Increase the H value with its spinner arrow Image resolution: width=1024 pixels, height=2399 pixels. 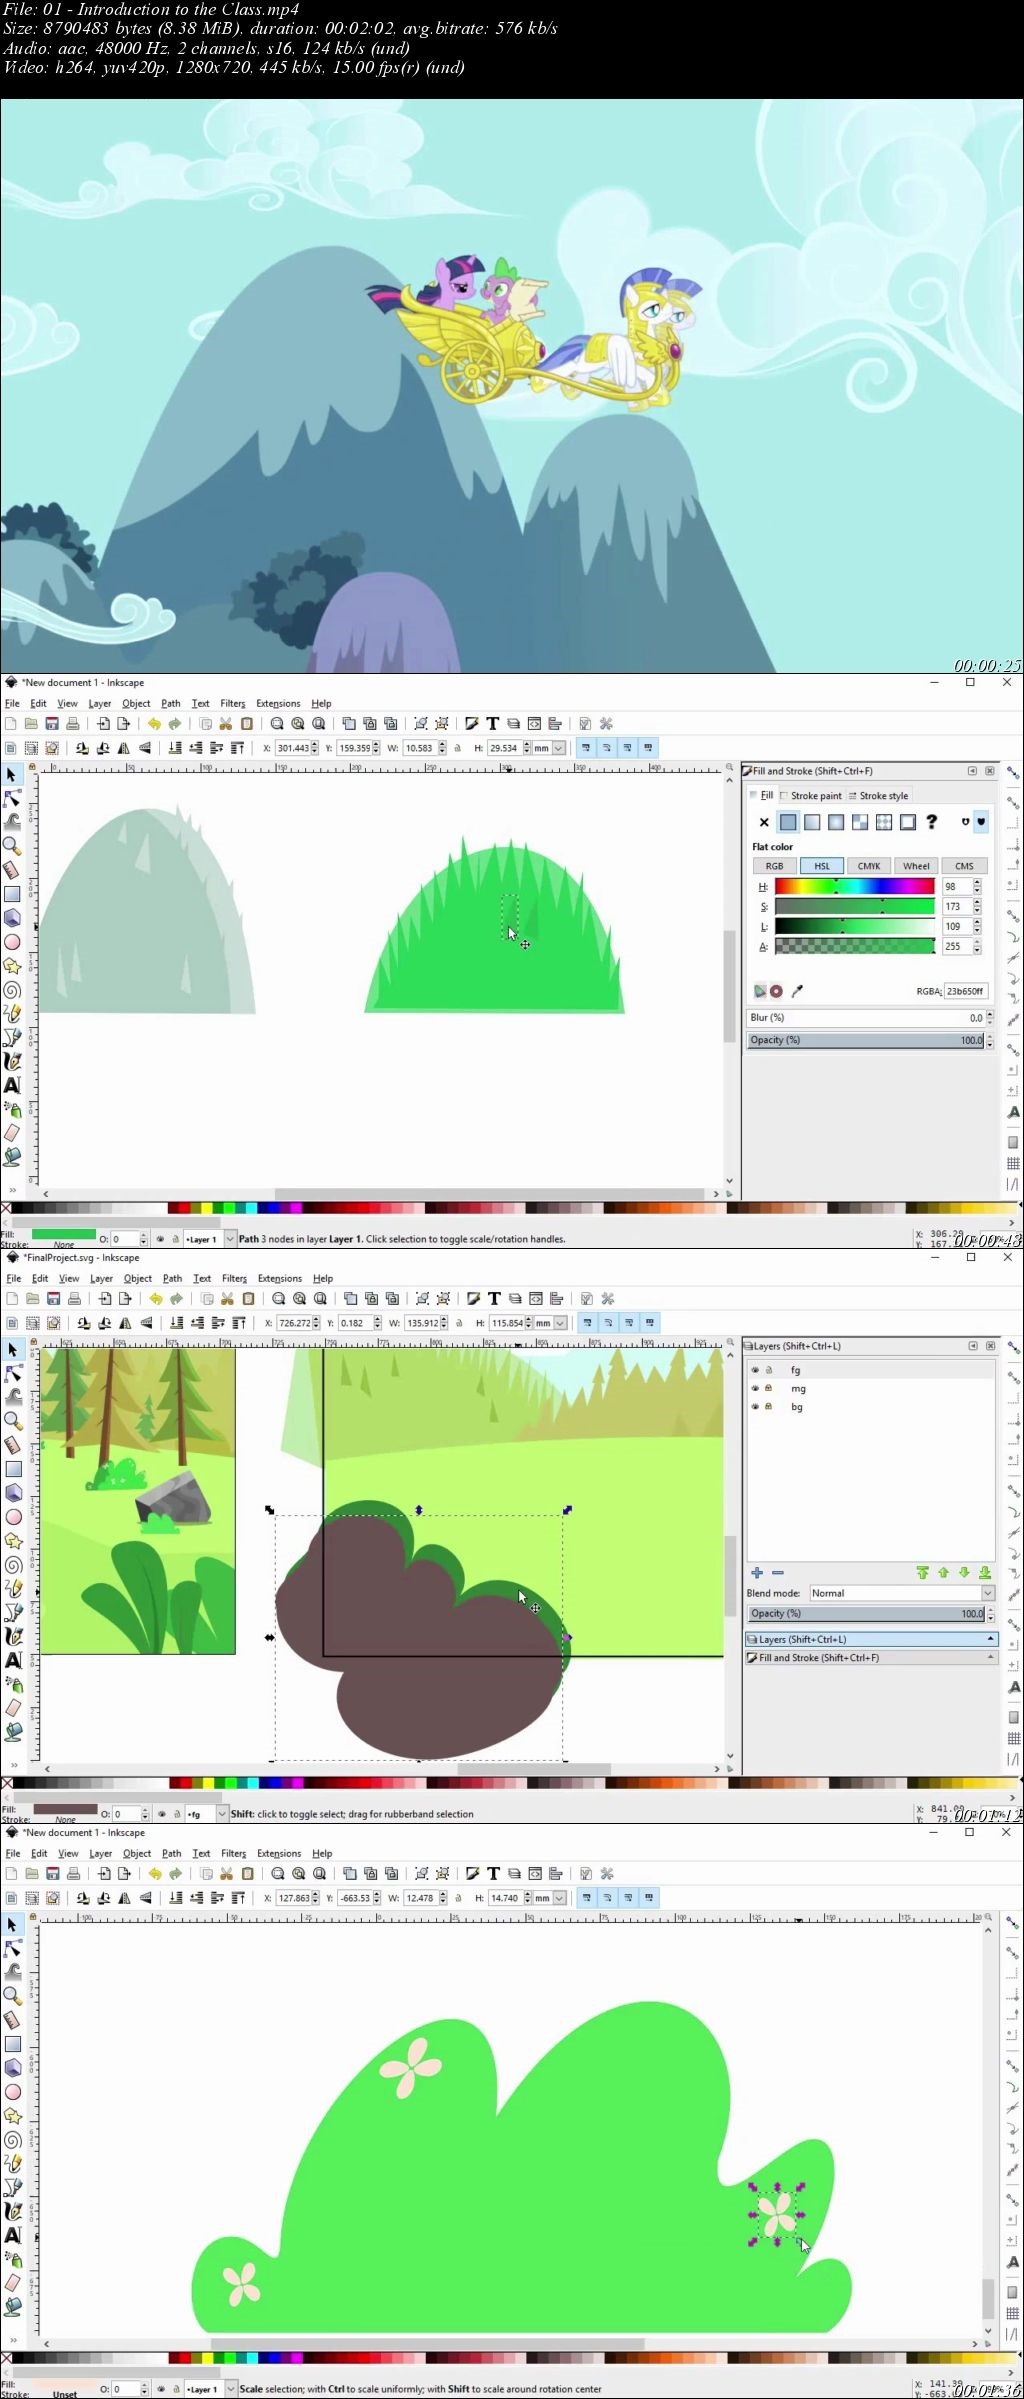(x=977, y=883)
